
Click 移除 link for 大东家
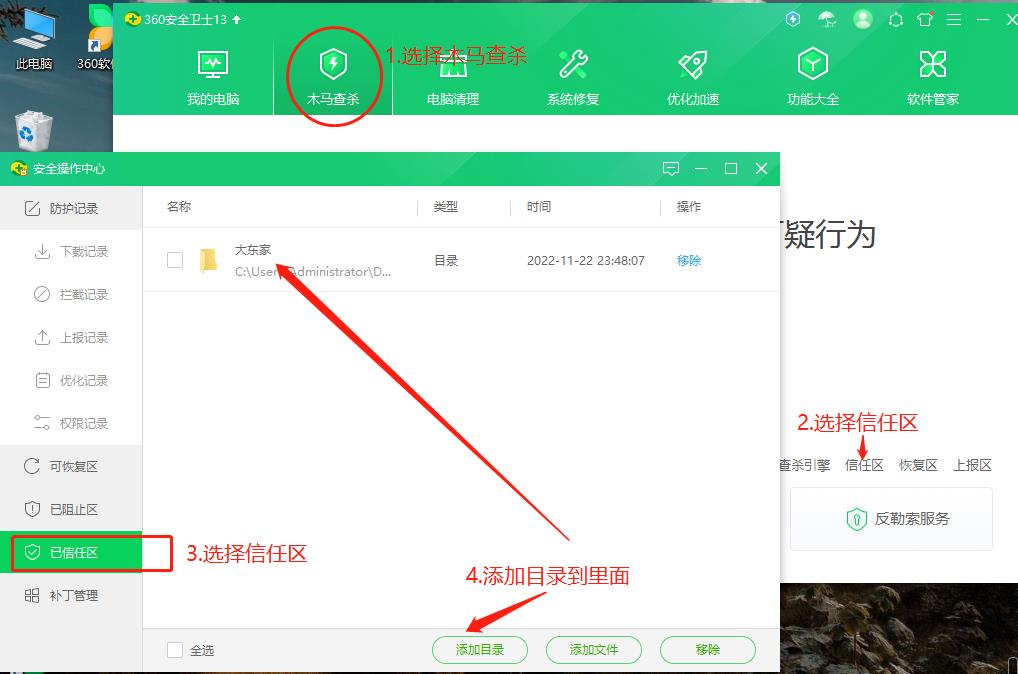coord(689,260)
